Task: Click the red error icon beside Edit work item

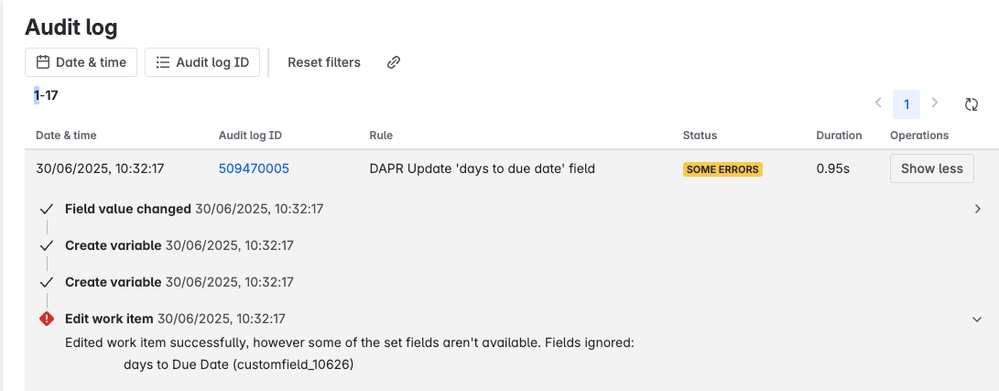Action: [x=47, y=318]
